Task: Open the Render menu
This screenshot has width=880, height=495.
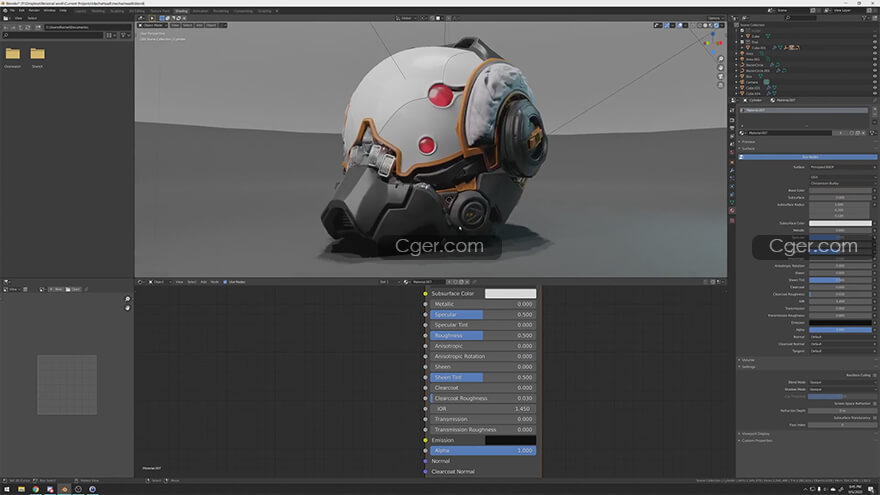Action: pyautogui.click(x=34, y=10)
